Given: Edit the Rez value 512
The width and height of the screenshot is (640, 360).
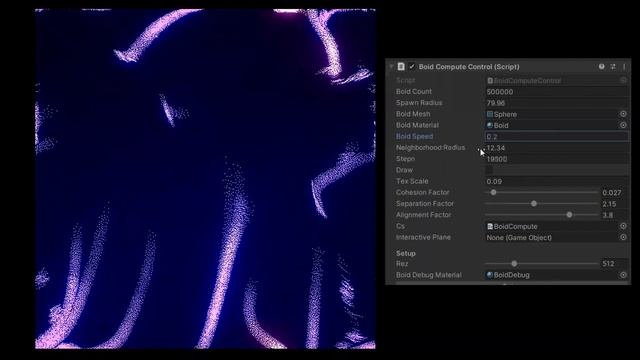Looking at the screenshot, I should [x=614, y=264].
